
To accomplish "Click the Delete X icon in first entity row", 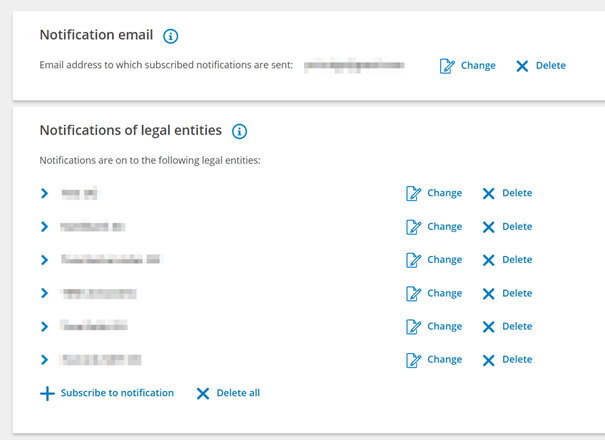I will pos(488,193).
